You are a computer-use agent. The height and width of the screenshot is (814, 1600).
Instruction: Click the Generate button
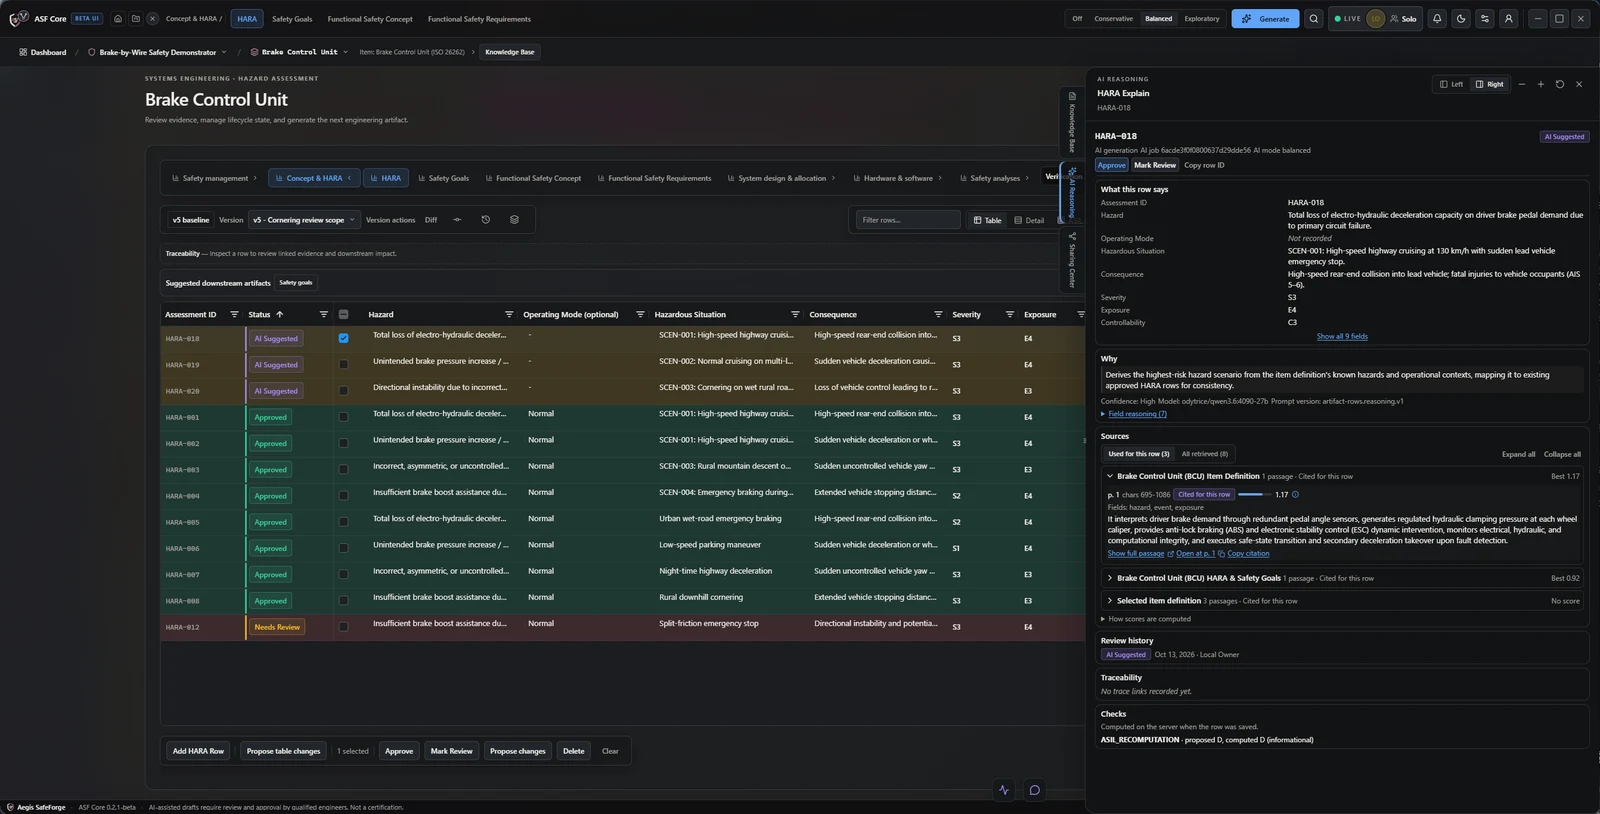[x=1265, y=19]
